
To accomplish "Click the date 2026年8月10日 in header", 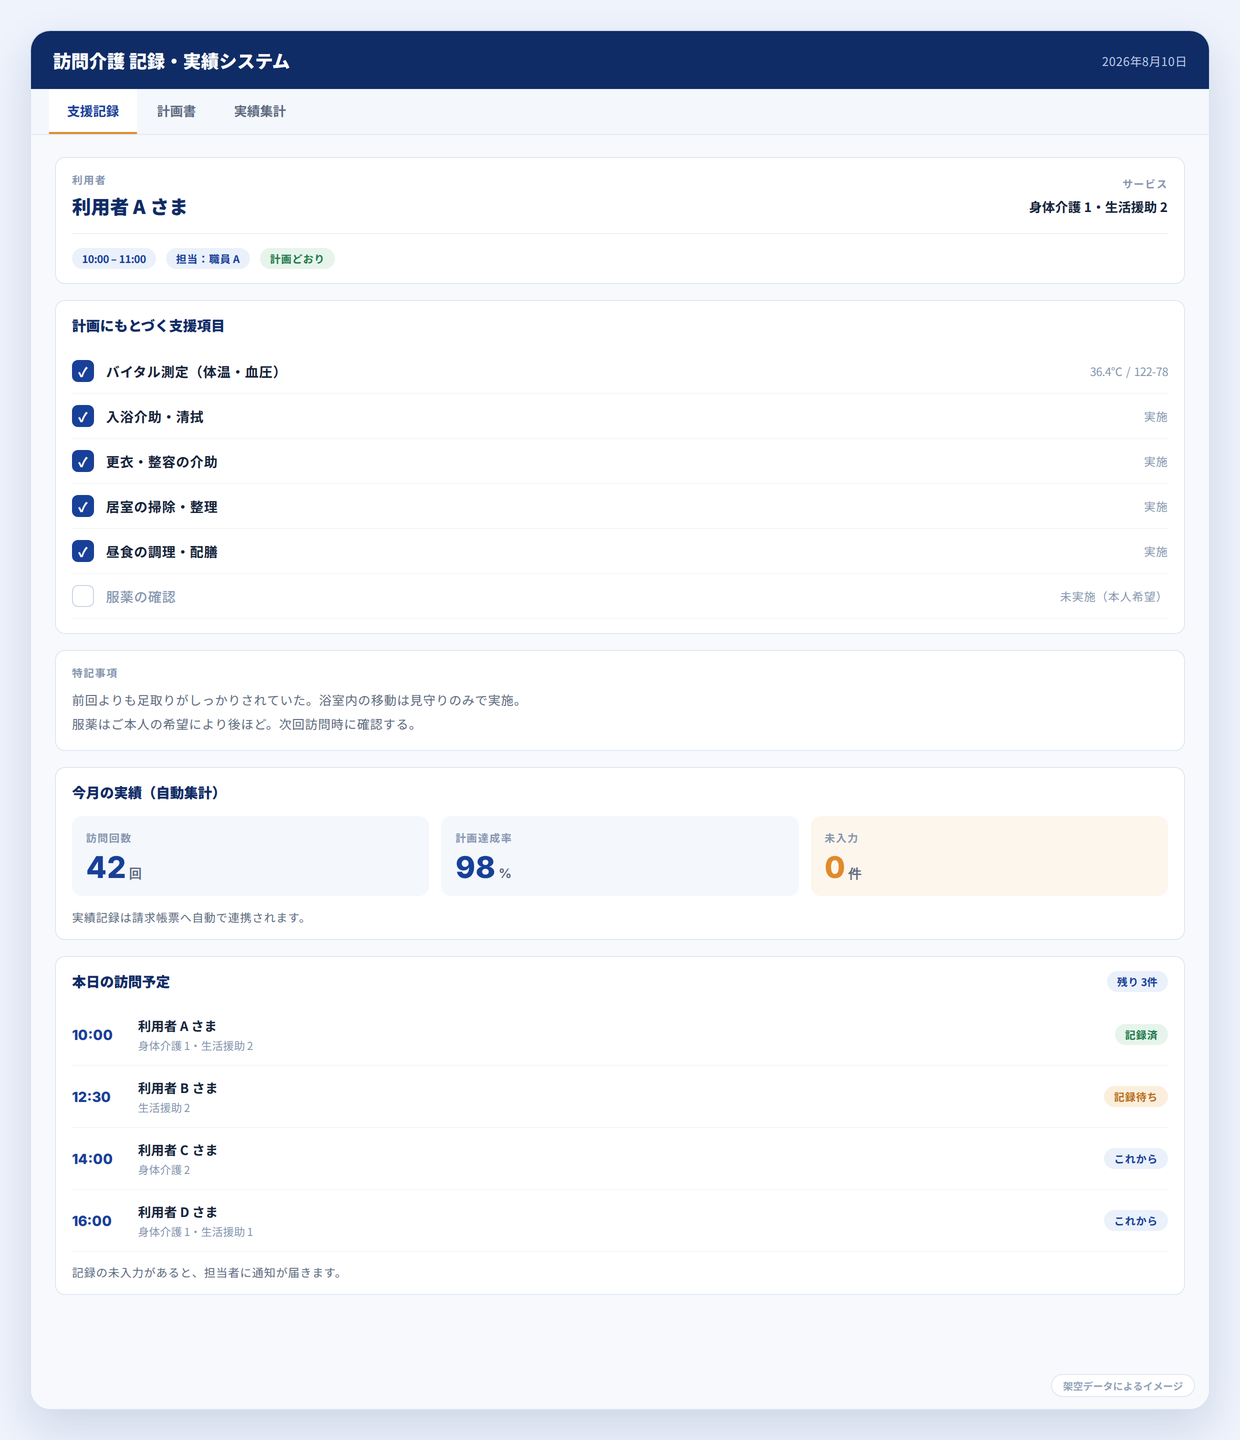I will click(1144, 62).
